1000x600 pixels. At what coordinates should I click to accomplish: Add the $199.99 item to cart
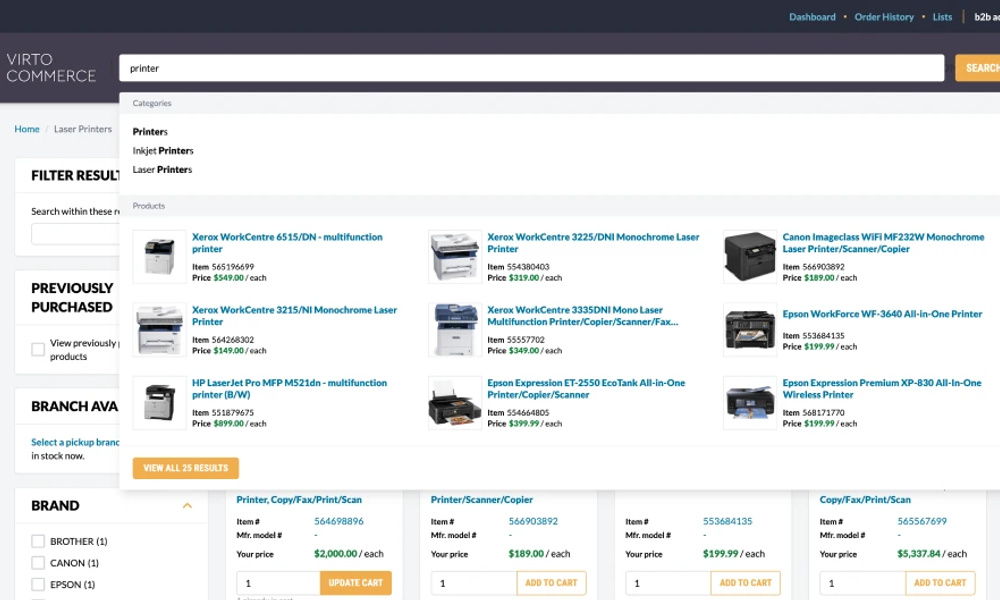745,583
